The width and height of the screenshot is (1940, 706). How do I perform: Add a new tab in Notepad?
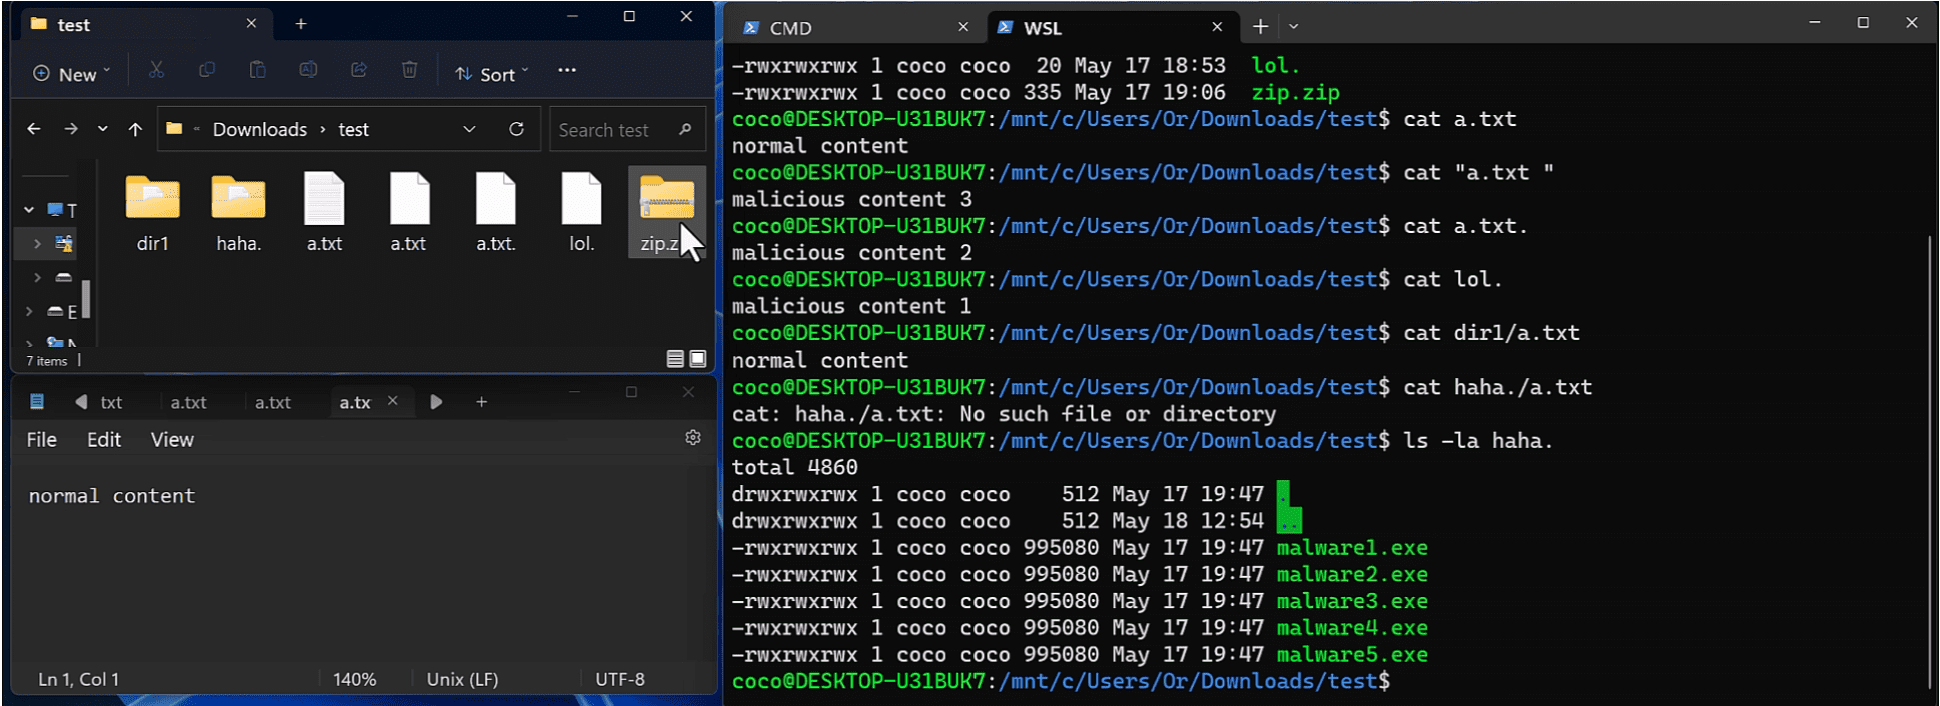(x=481, y=402)
